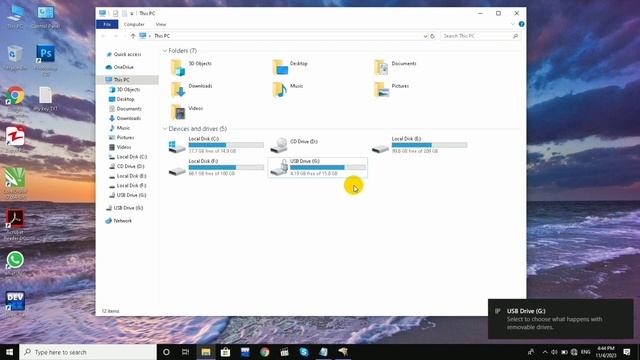Select Pictures in navigation pane

point(122,138)
